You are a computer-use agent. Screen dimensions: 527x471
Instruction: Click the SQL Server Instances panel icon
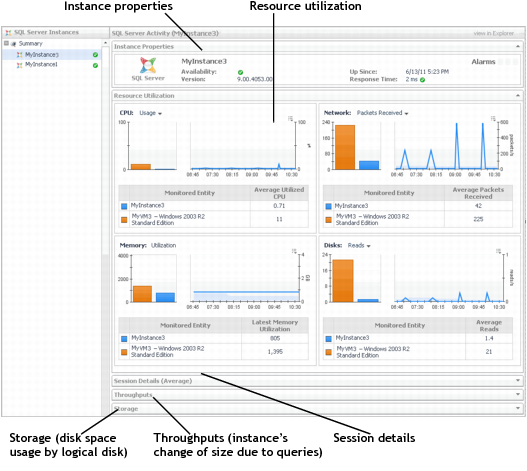click(8, 33)
